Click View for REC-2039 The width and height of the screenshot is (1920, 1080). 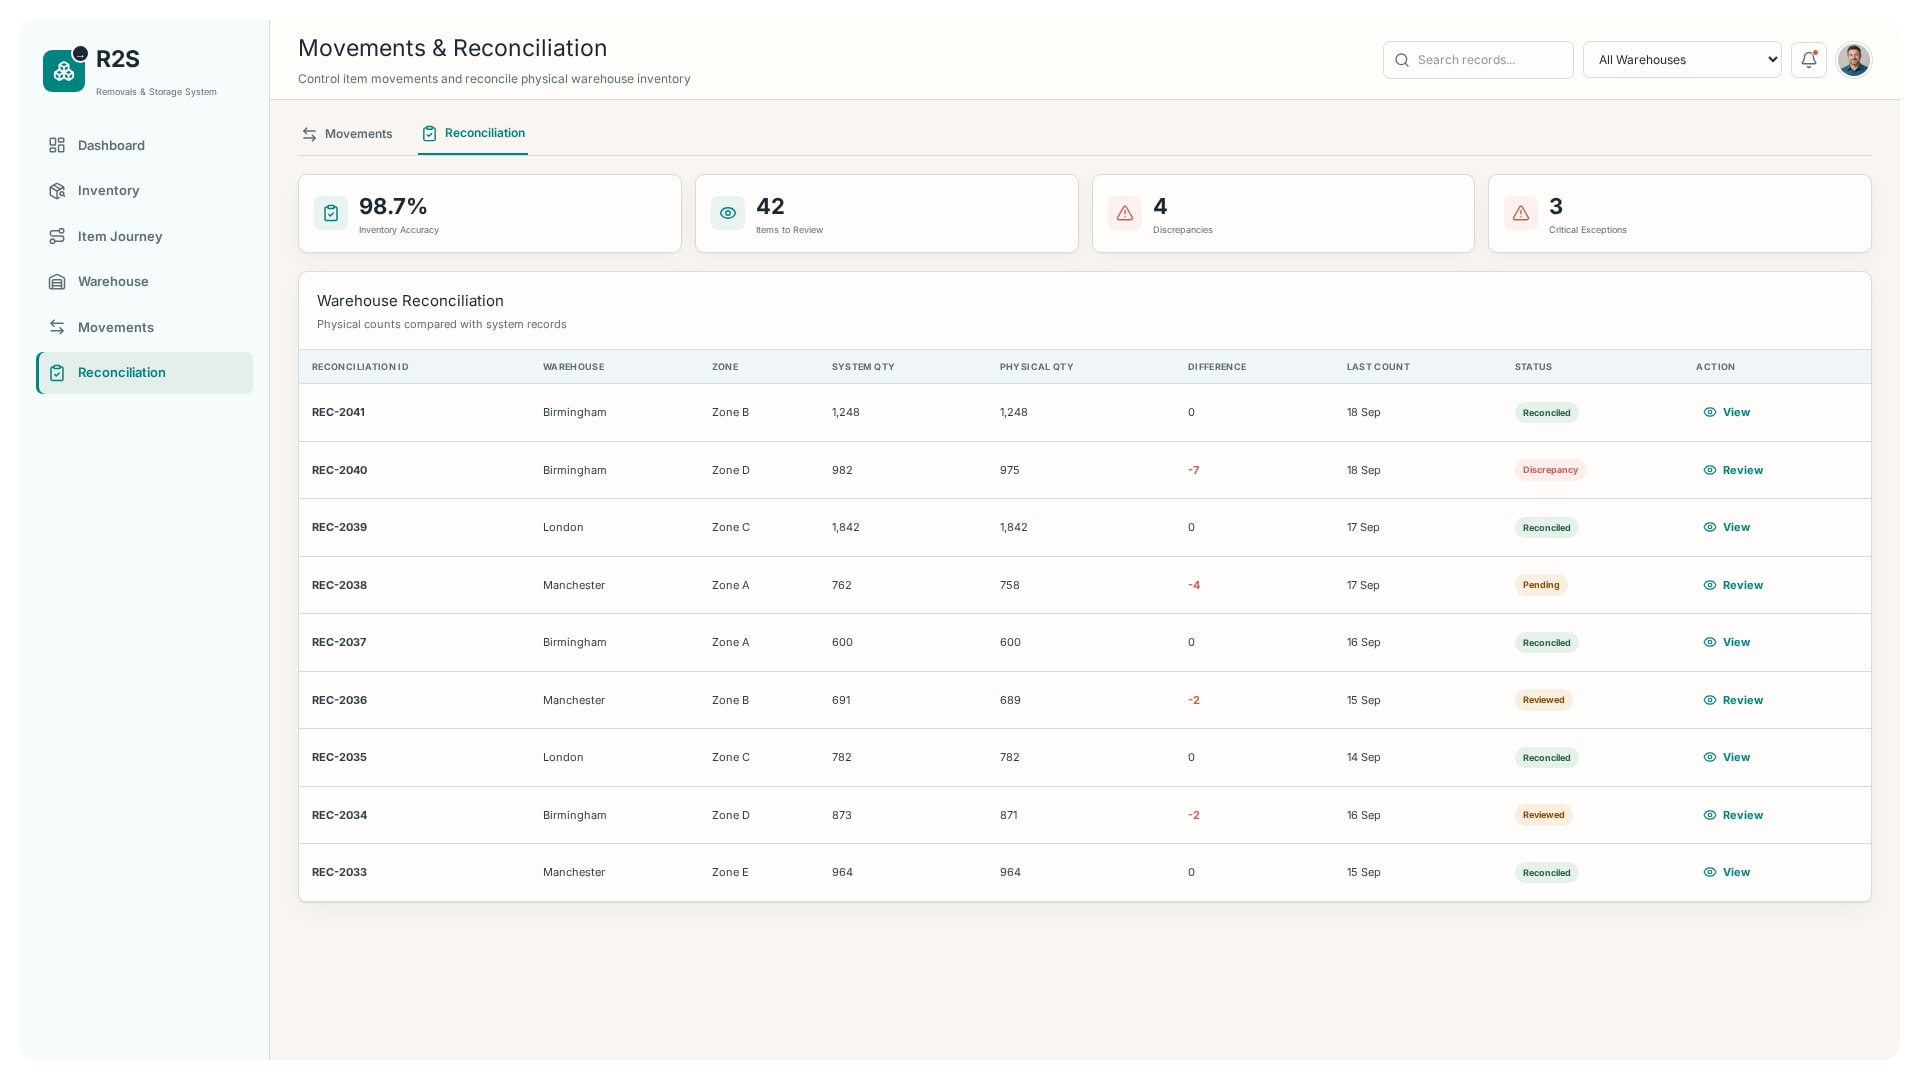1727,527
